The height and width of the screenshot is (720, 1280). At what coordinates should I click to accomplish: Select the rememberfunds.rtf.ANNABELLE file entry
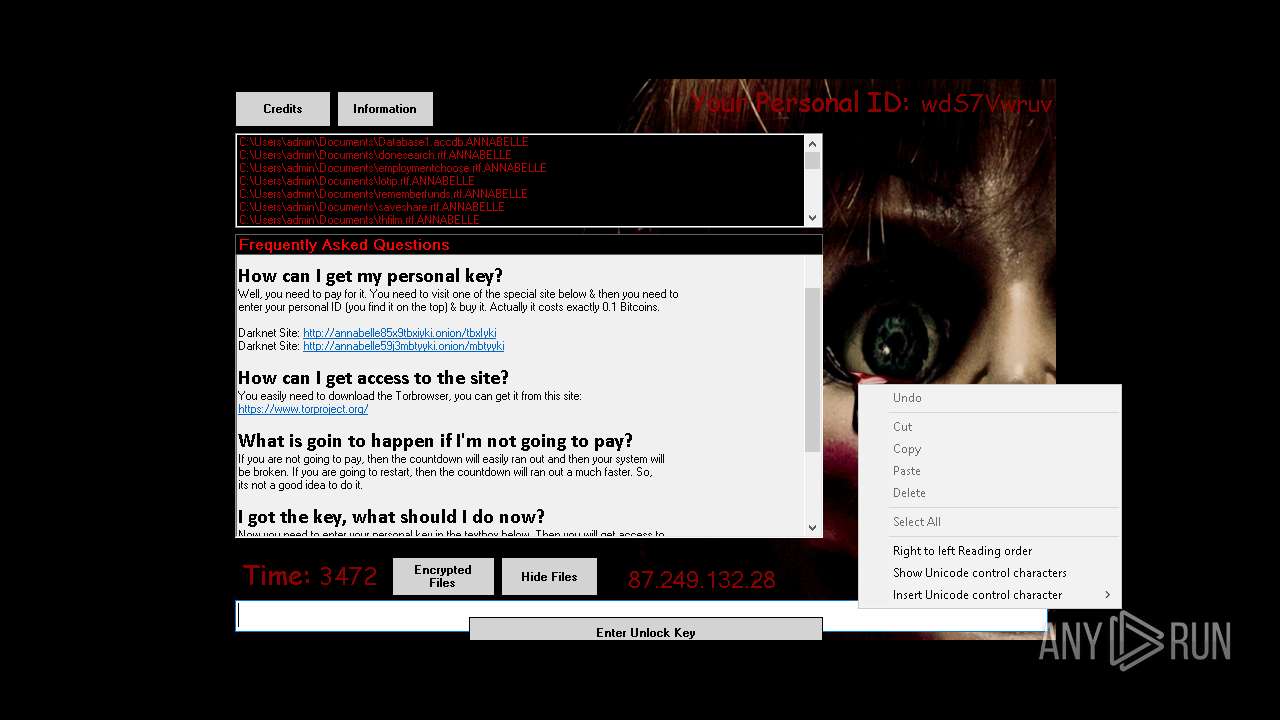(384, 194)
